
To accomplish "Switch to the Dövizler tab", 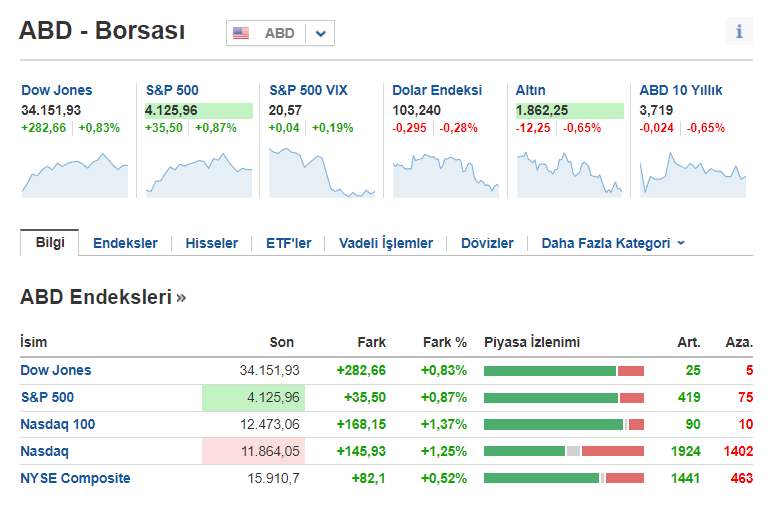I will tap(487, 243).
